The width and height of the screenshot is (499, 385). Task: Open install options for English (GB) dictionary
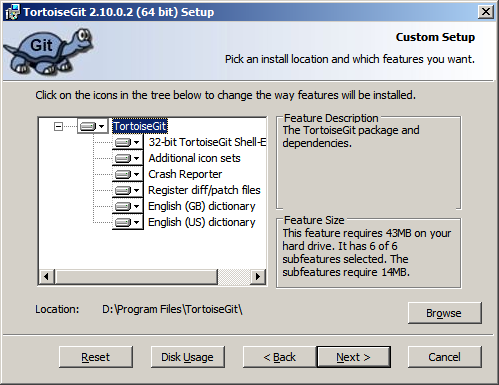[x=128, y=206]
